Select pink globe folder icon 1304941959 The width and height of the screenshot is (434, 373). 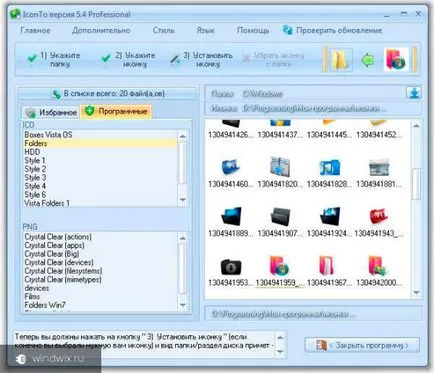(x=280, y=271)
